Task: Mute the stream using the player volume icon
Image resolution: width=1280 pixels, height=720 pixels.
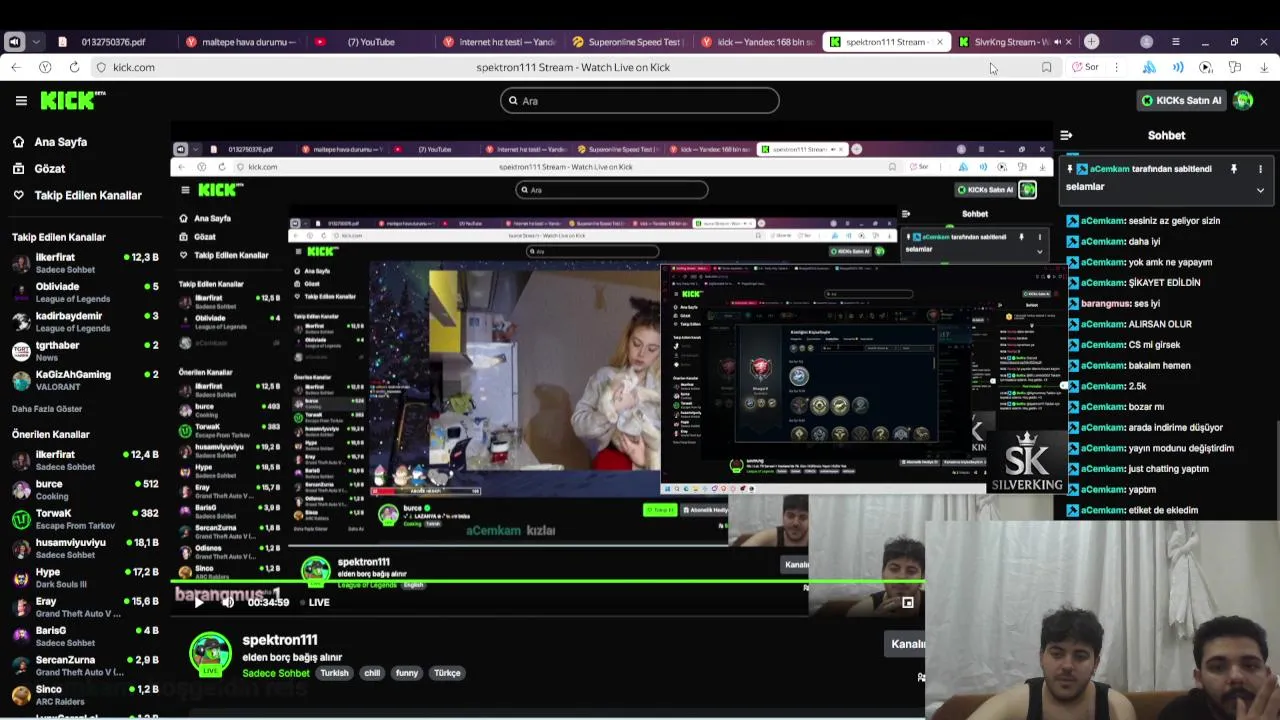Action: coord(228,602)
